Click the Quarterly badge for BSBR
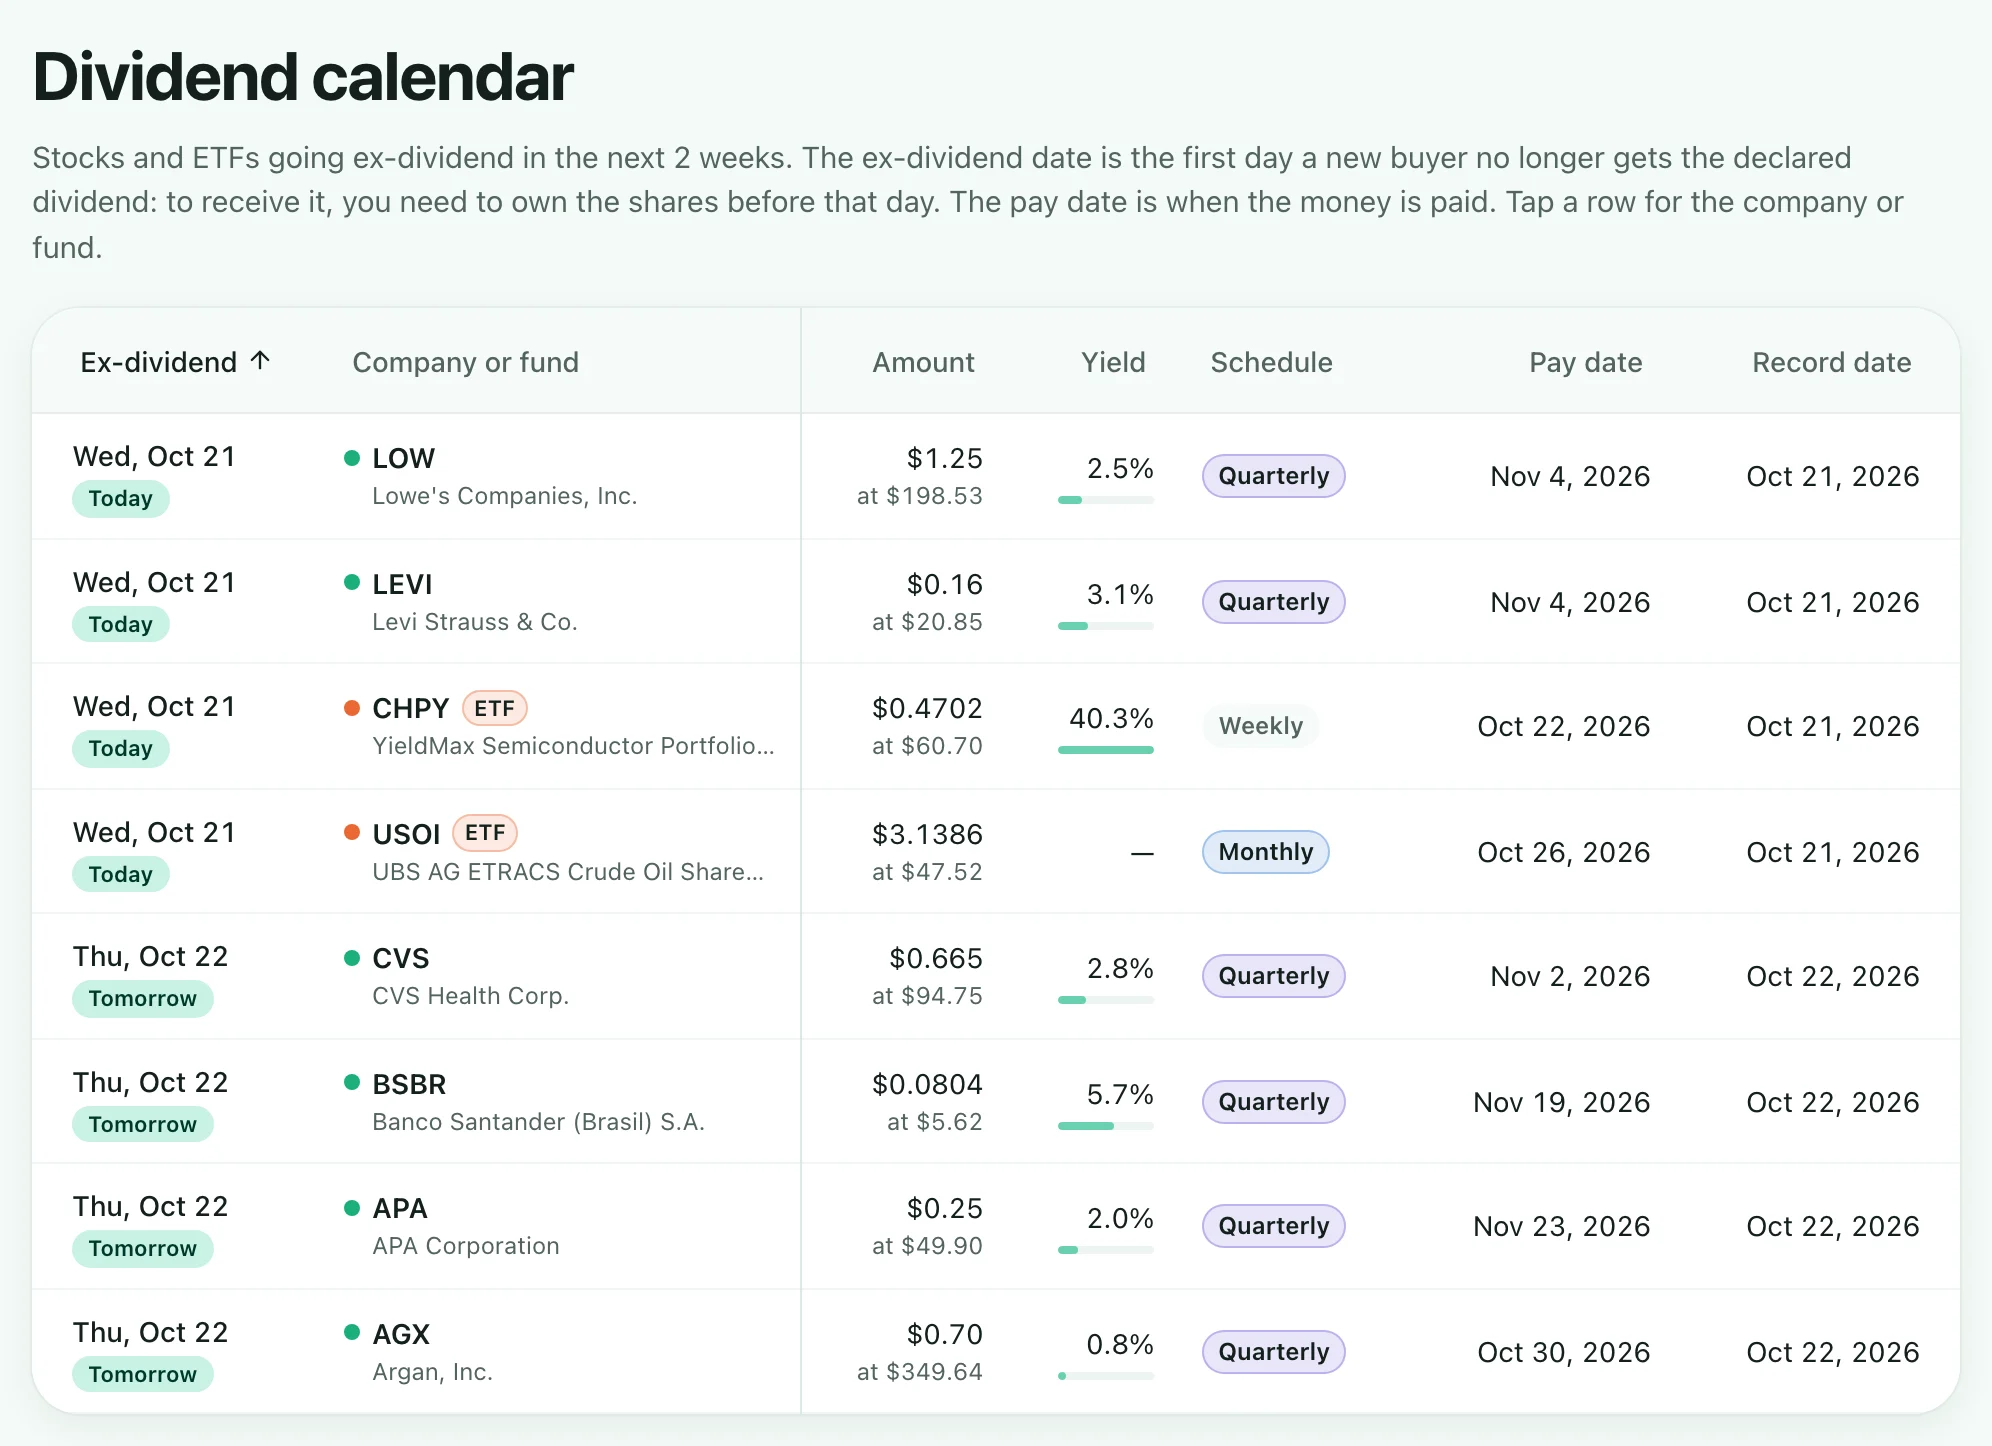This screenshot has width=1992, height=1446. (1273, 1102)
